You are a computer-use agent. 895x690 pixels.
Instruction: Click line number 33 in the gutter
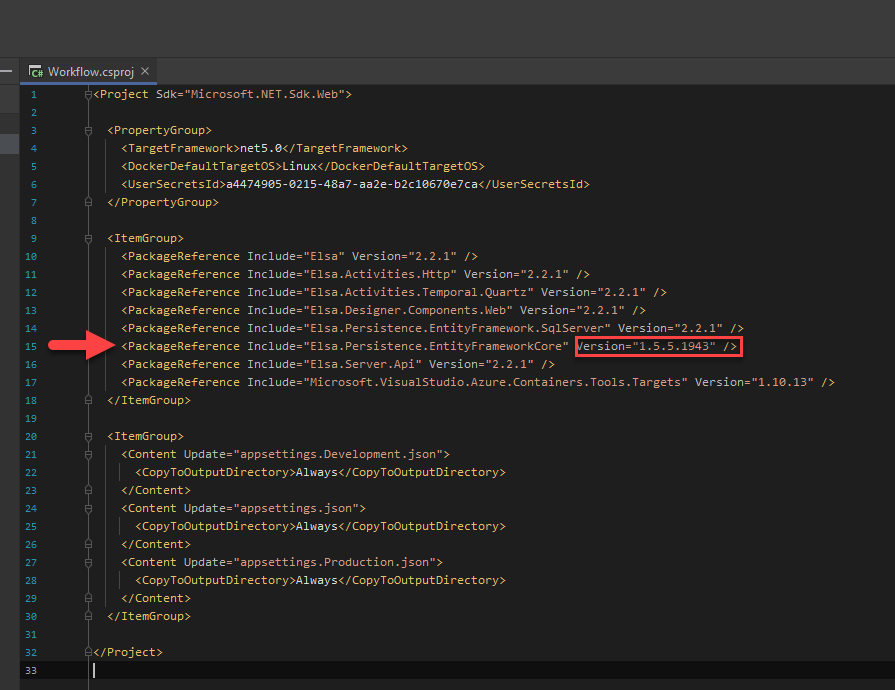click(31, 671)
